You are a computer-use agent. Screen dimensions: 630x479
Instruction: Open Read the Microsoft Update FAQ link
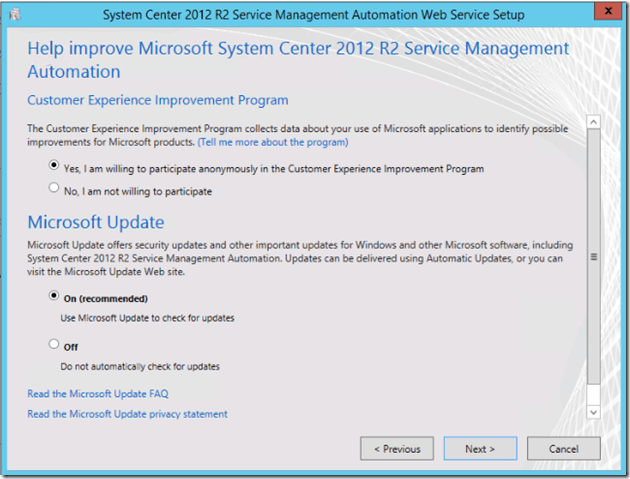click(x=98, y=394)
